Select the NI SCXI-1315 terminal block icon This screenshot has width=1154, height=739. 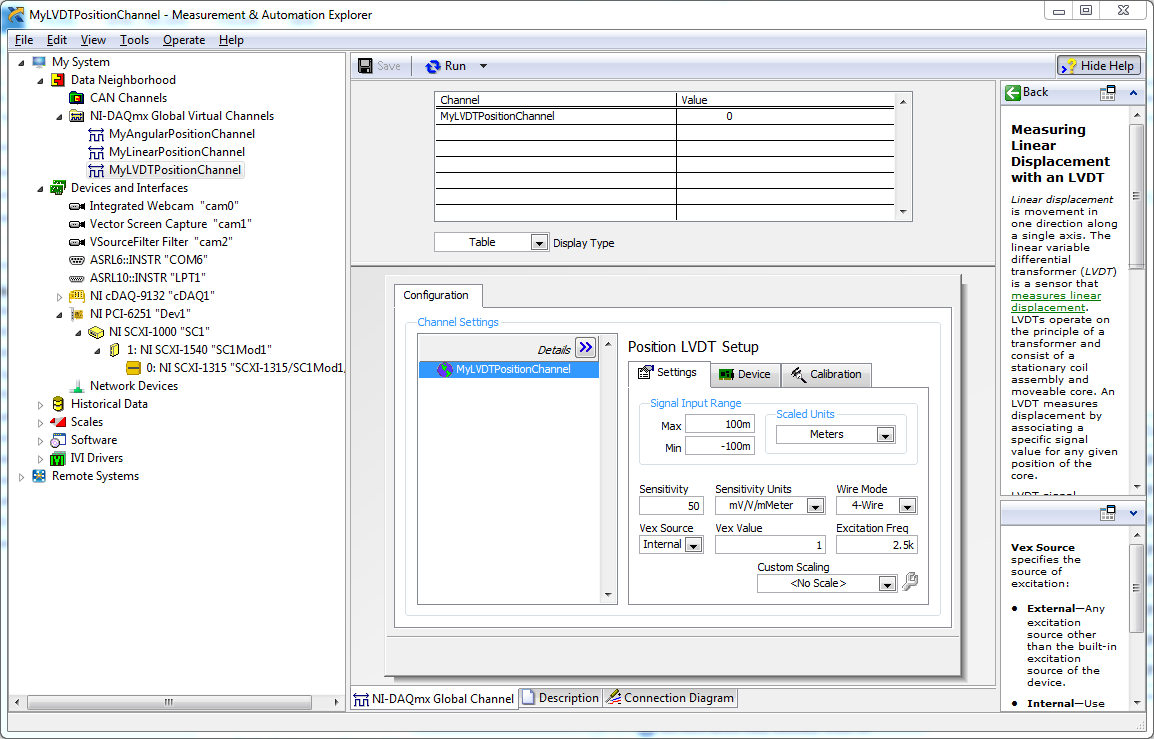point(133,367)
